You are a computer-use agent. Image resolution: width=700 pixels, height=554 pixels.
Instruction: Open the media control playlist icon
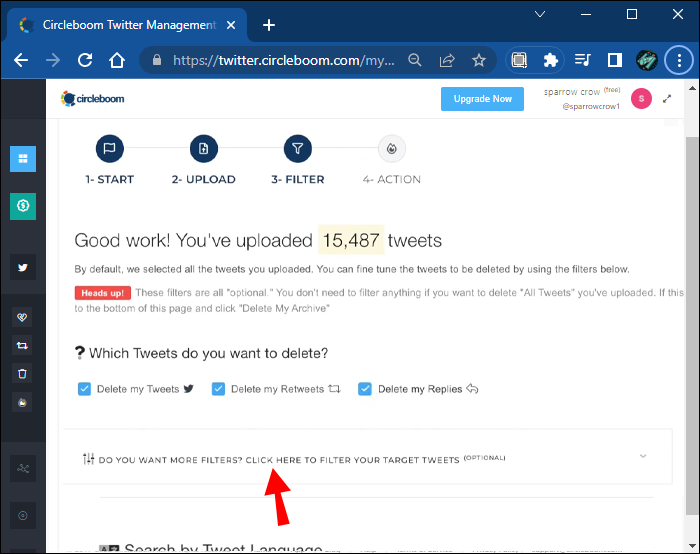pyautogui.click(x=583, y=60)
